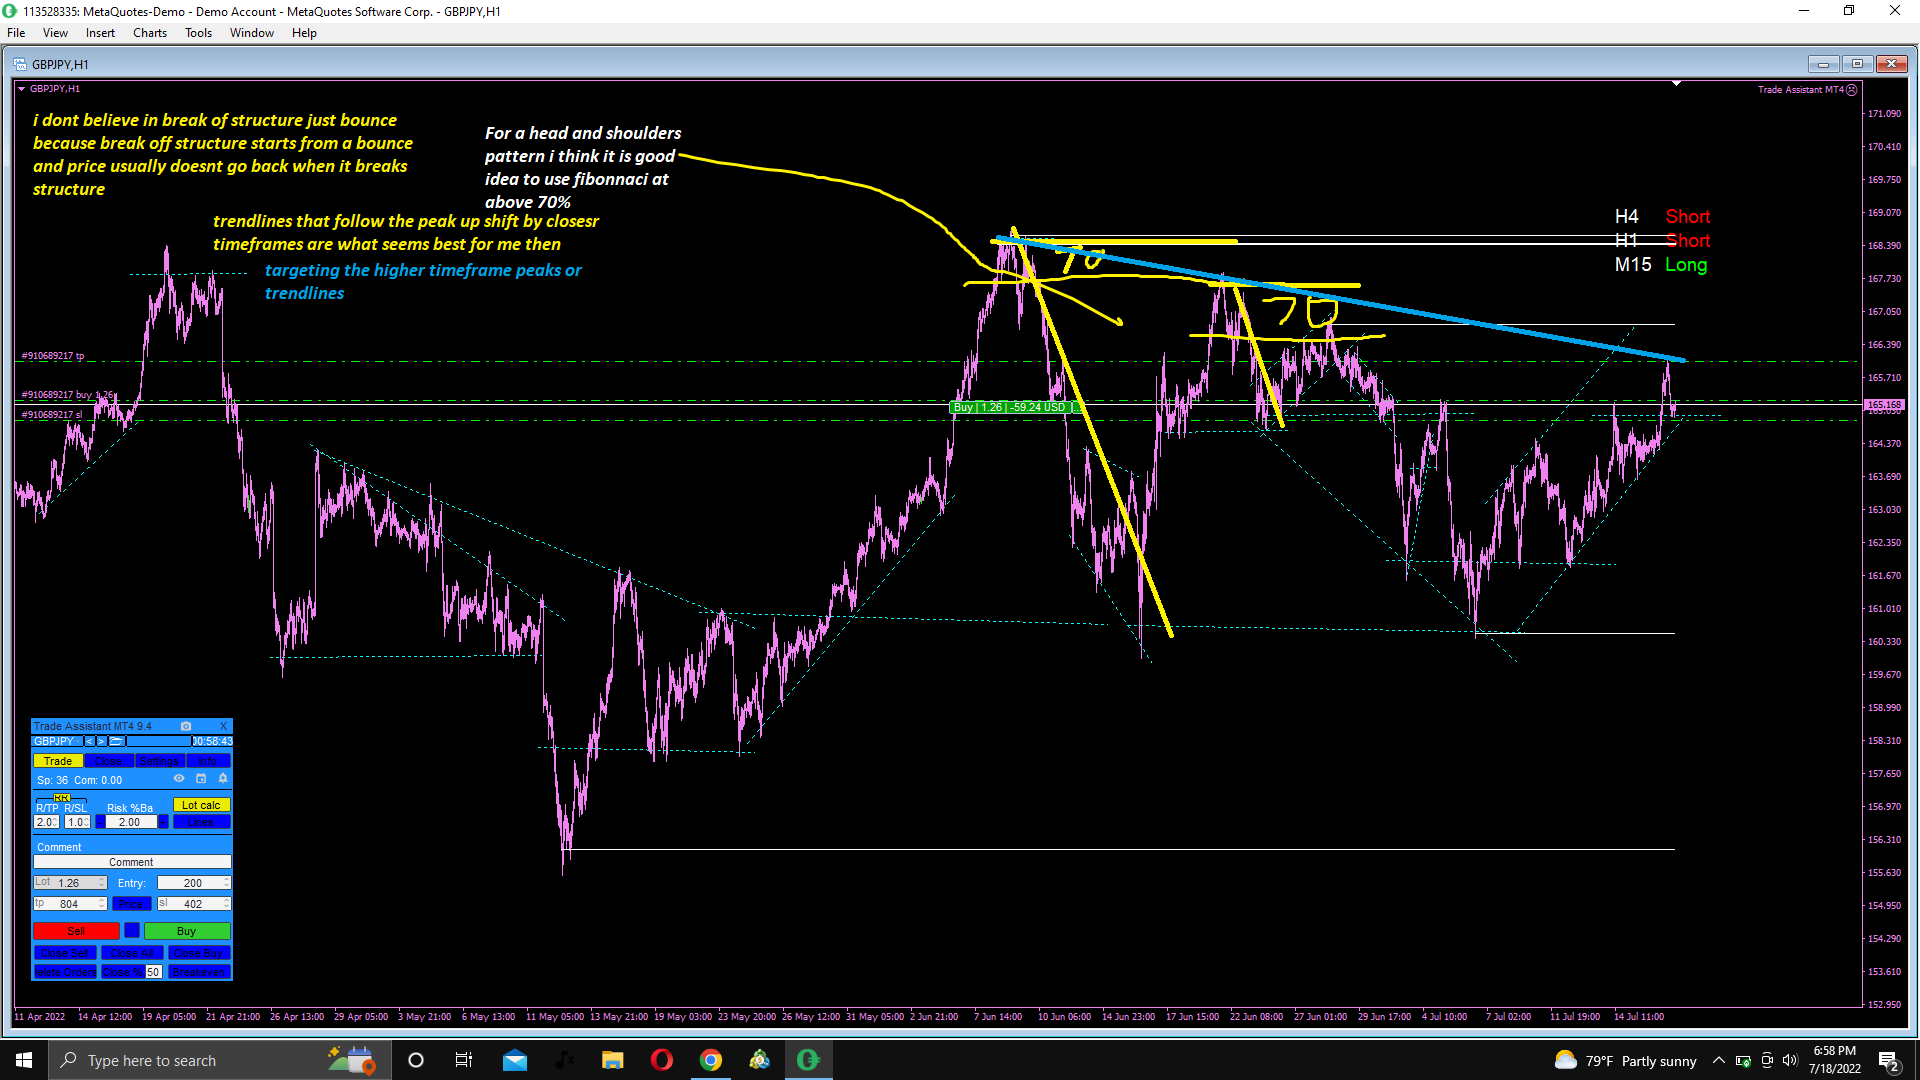This screenshot has height=1080, width=1920.
Task: Adjust the Lot size spinner arrows
Action: (101, 883)
